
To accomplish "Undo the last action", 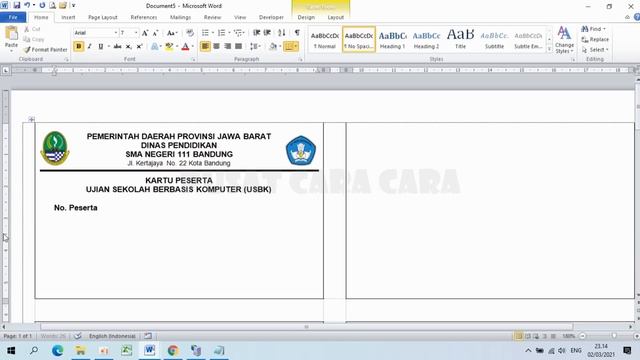I will (x=27, y=5).
